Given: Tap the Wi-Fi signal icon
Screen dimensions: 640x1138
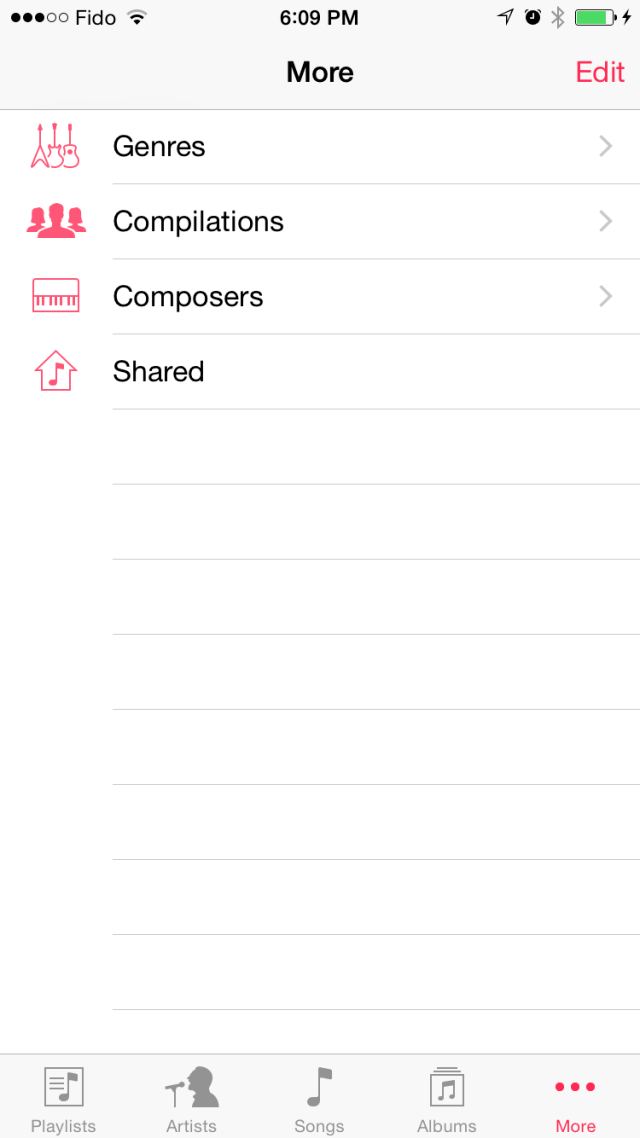Looking at the screenshot, I should click(137, 18).
